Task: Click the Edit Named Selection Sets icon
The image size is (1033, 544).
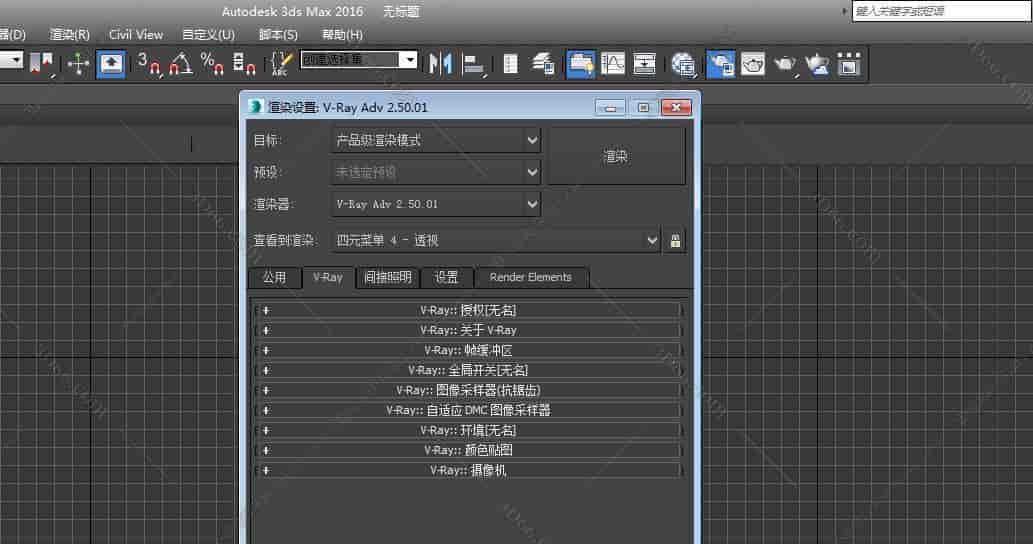Action: click(x=281, y=63)
